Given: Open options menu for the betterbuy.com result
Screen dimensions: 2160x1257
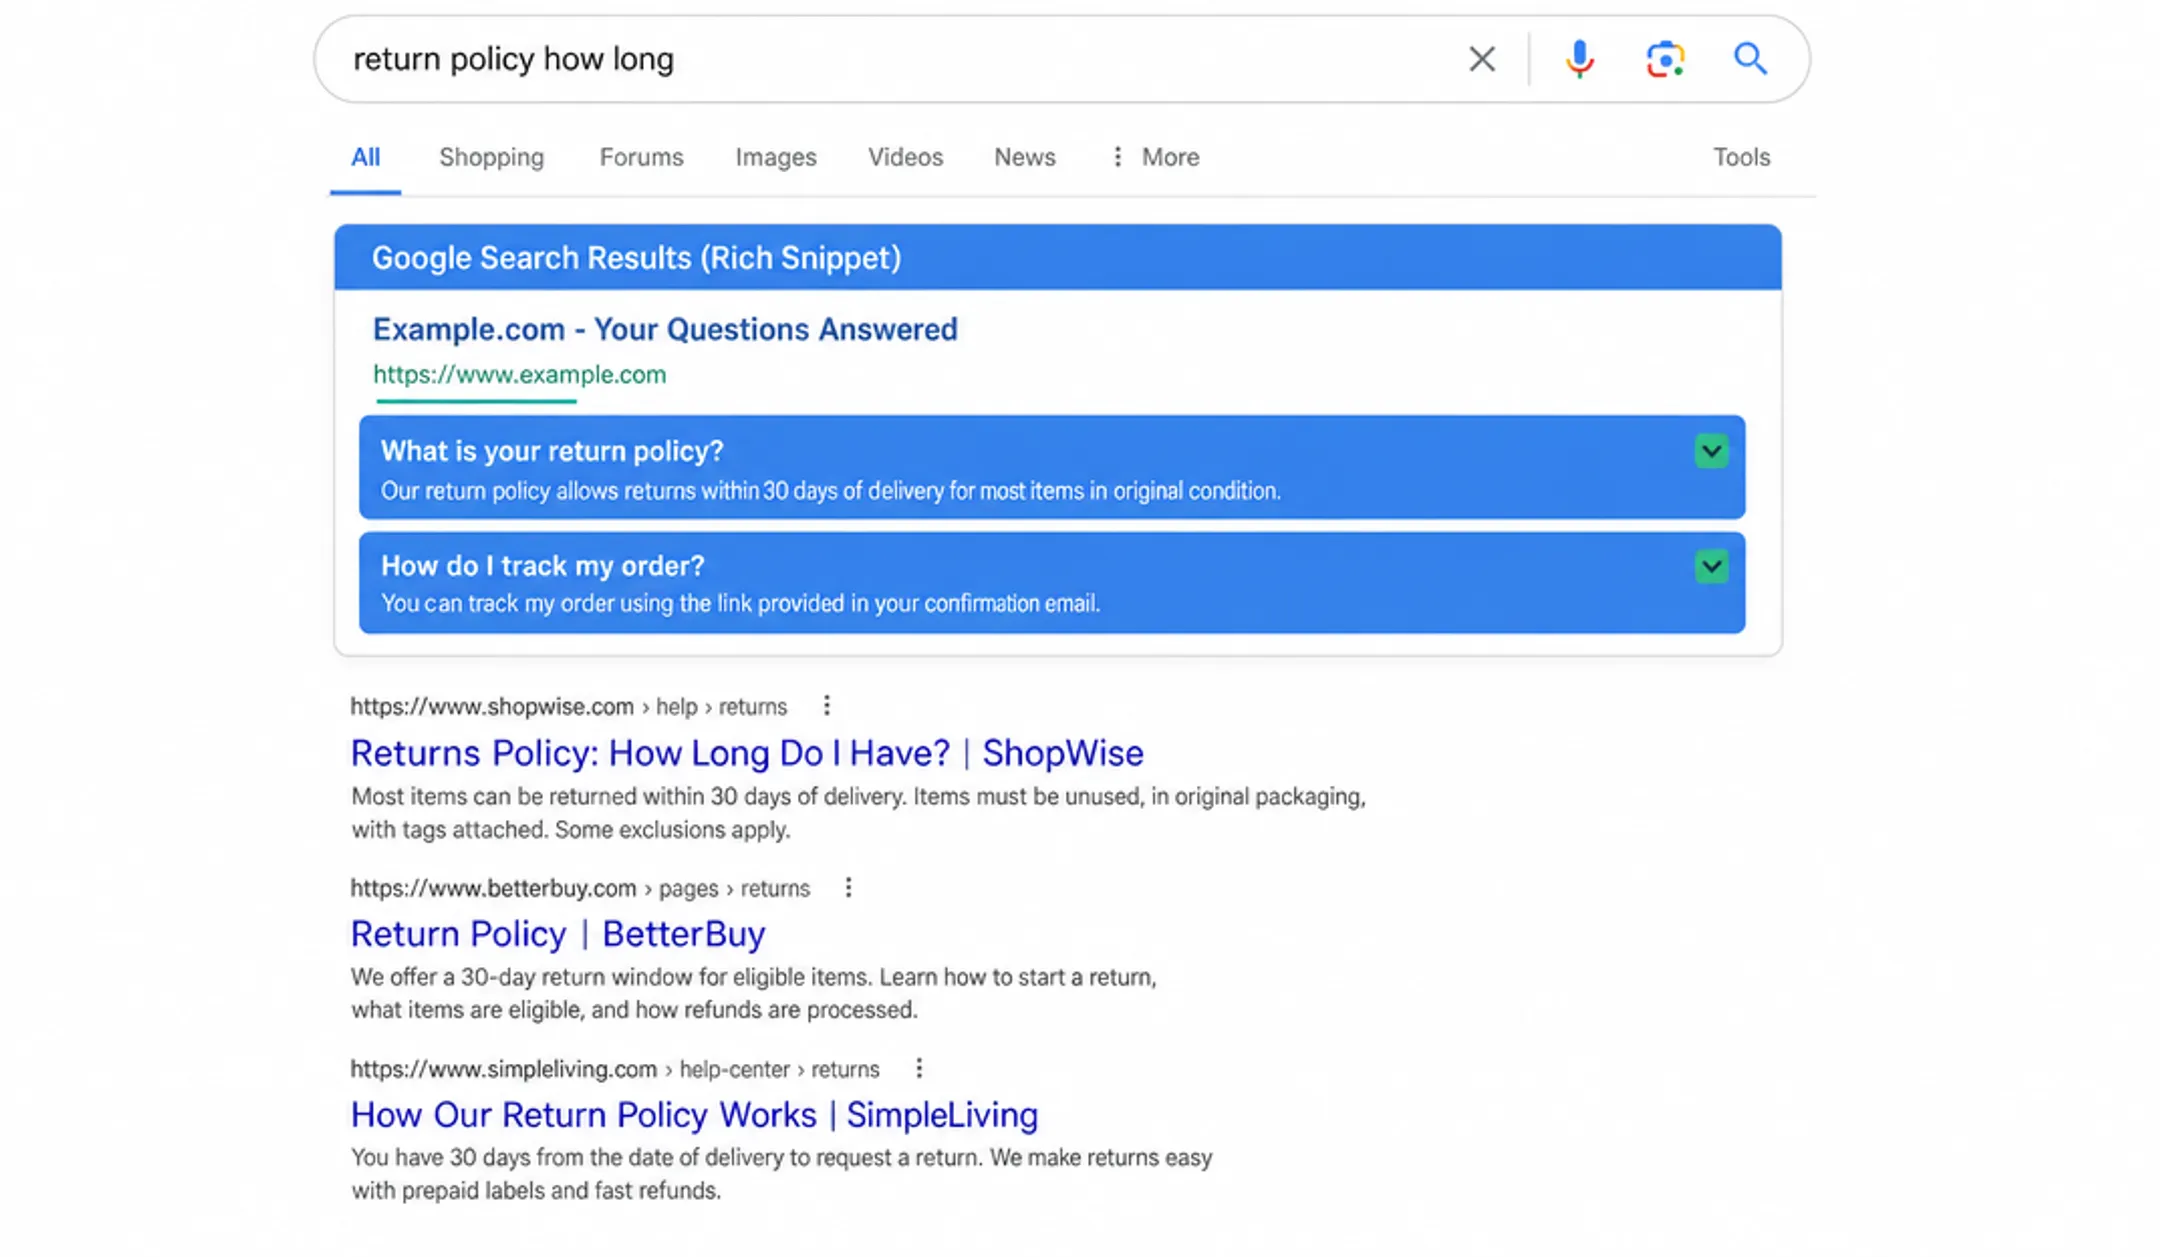Looking at the screenshot, I should click(x=848, y=888).
